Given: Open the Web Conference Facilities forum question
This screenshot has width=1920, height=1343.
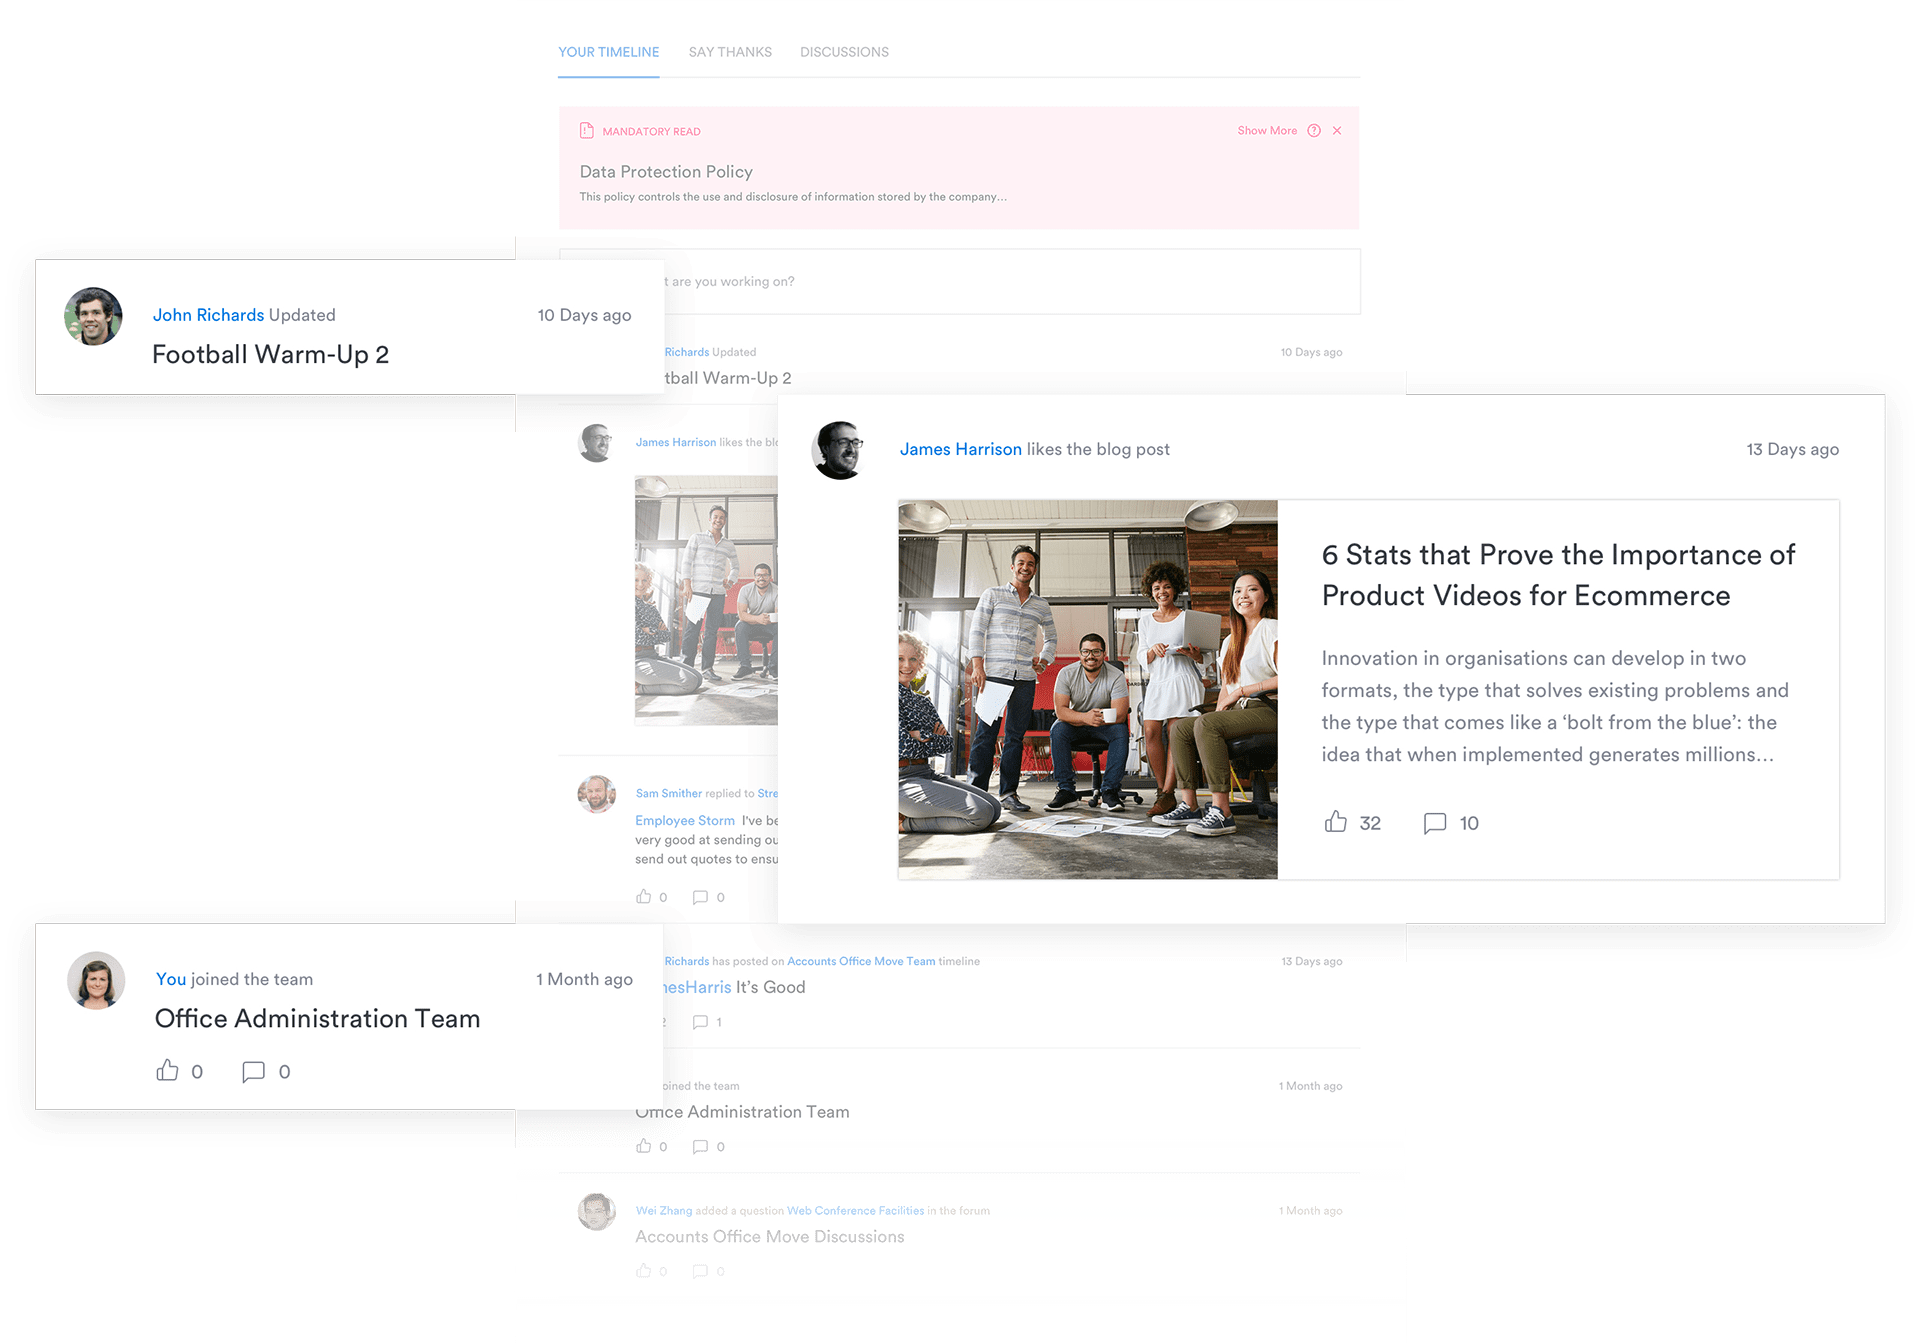Looking at the screenshot, I should (854, 1210).
